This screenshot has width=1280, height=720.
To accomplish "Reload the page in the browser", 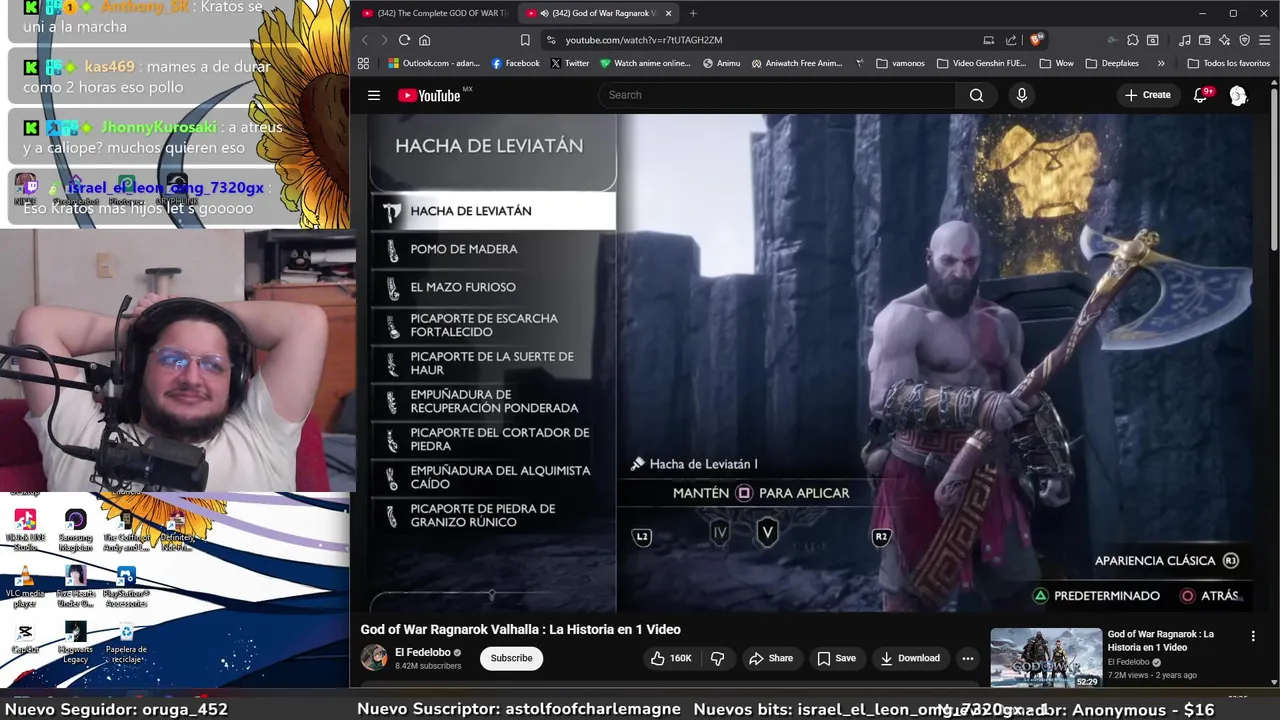I will (x=404, y=40).
